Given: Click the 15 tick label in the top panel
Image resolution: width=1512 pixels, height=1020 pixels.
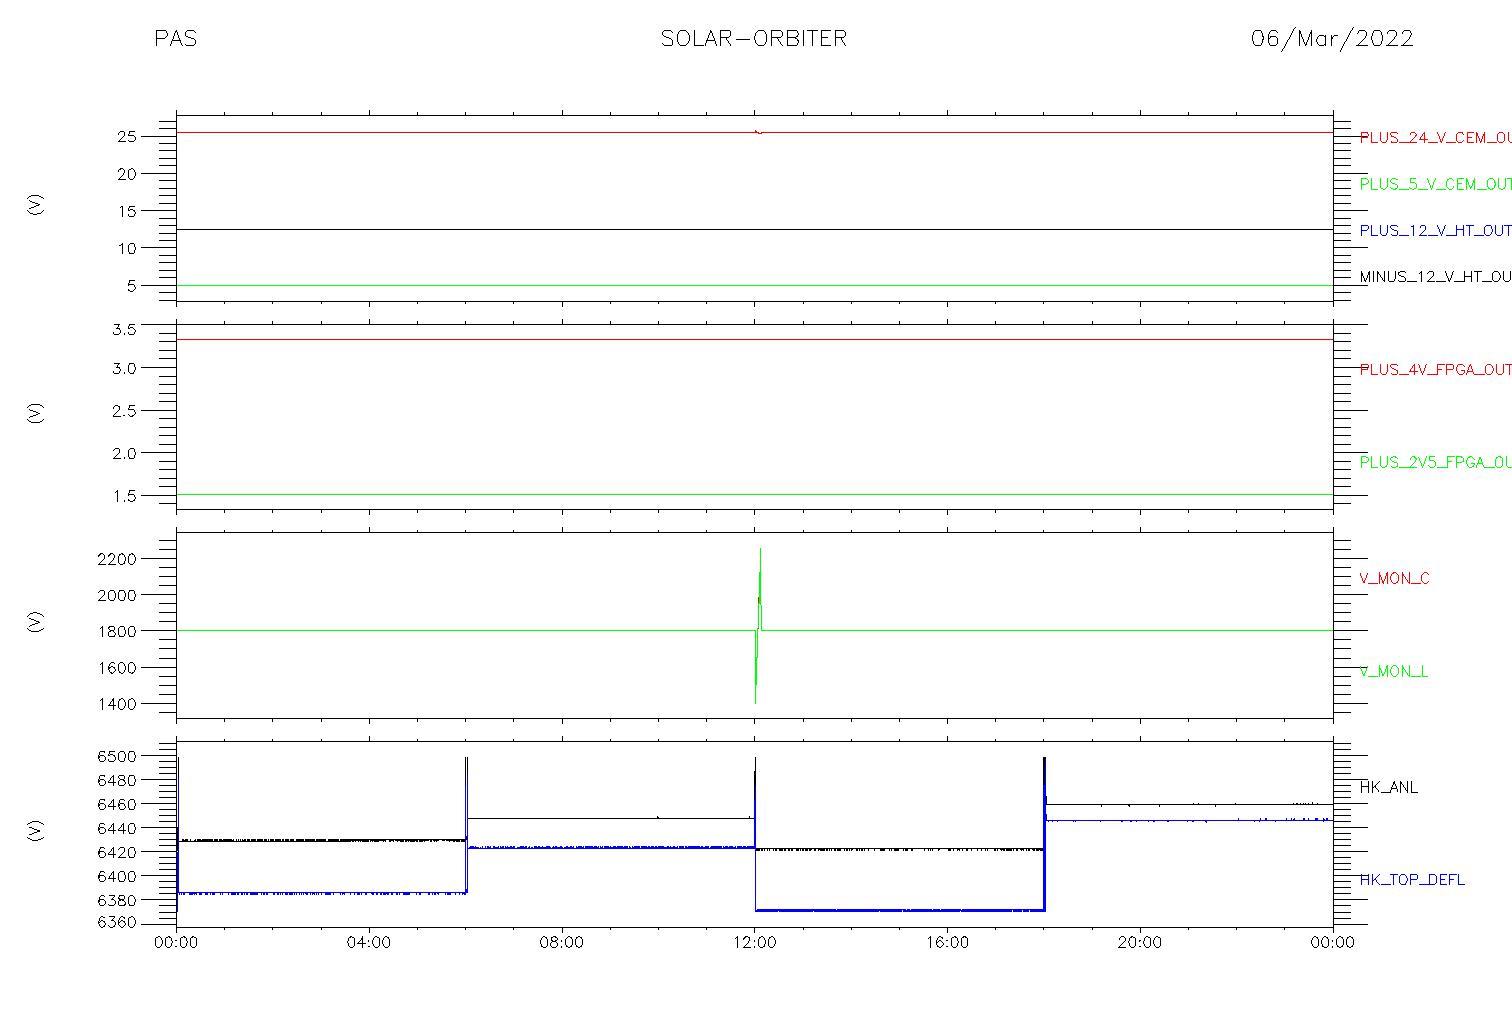Looking at the screenshot, I should (125, 211).
